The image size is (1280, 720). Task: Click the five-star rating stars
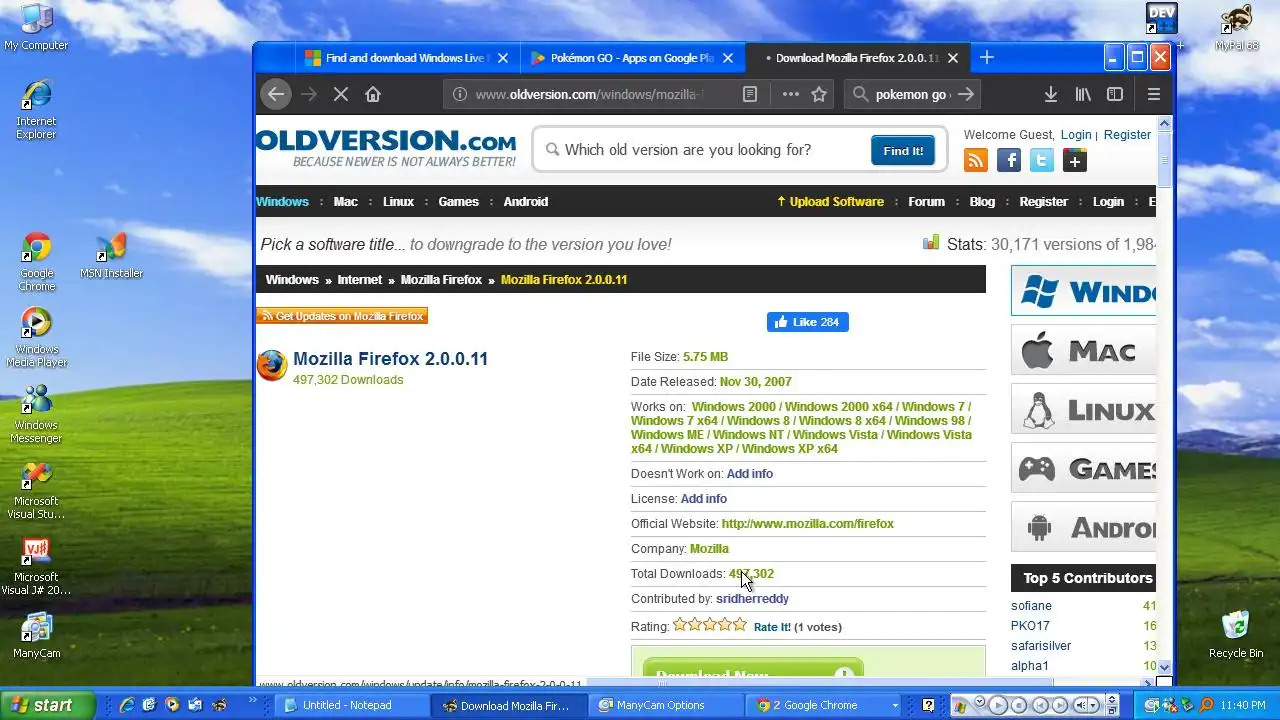pyautogui.click(x=710, y=625)
